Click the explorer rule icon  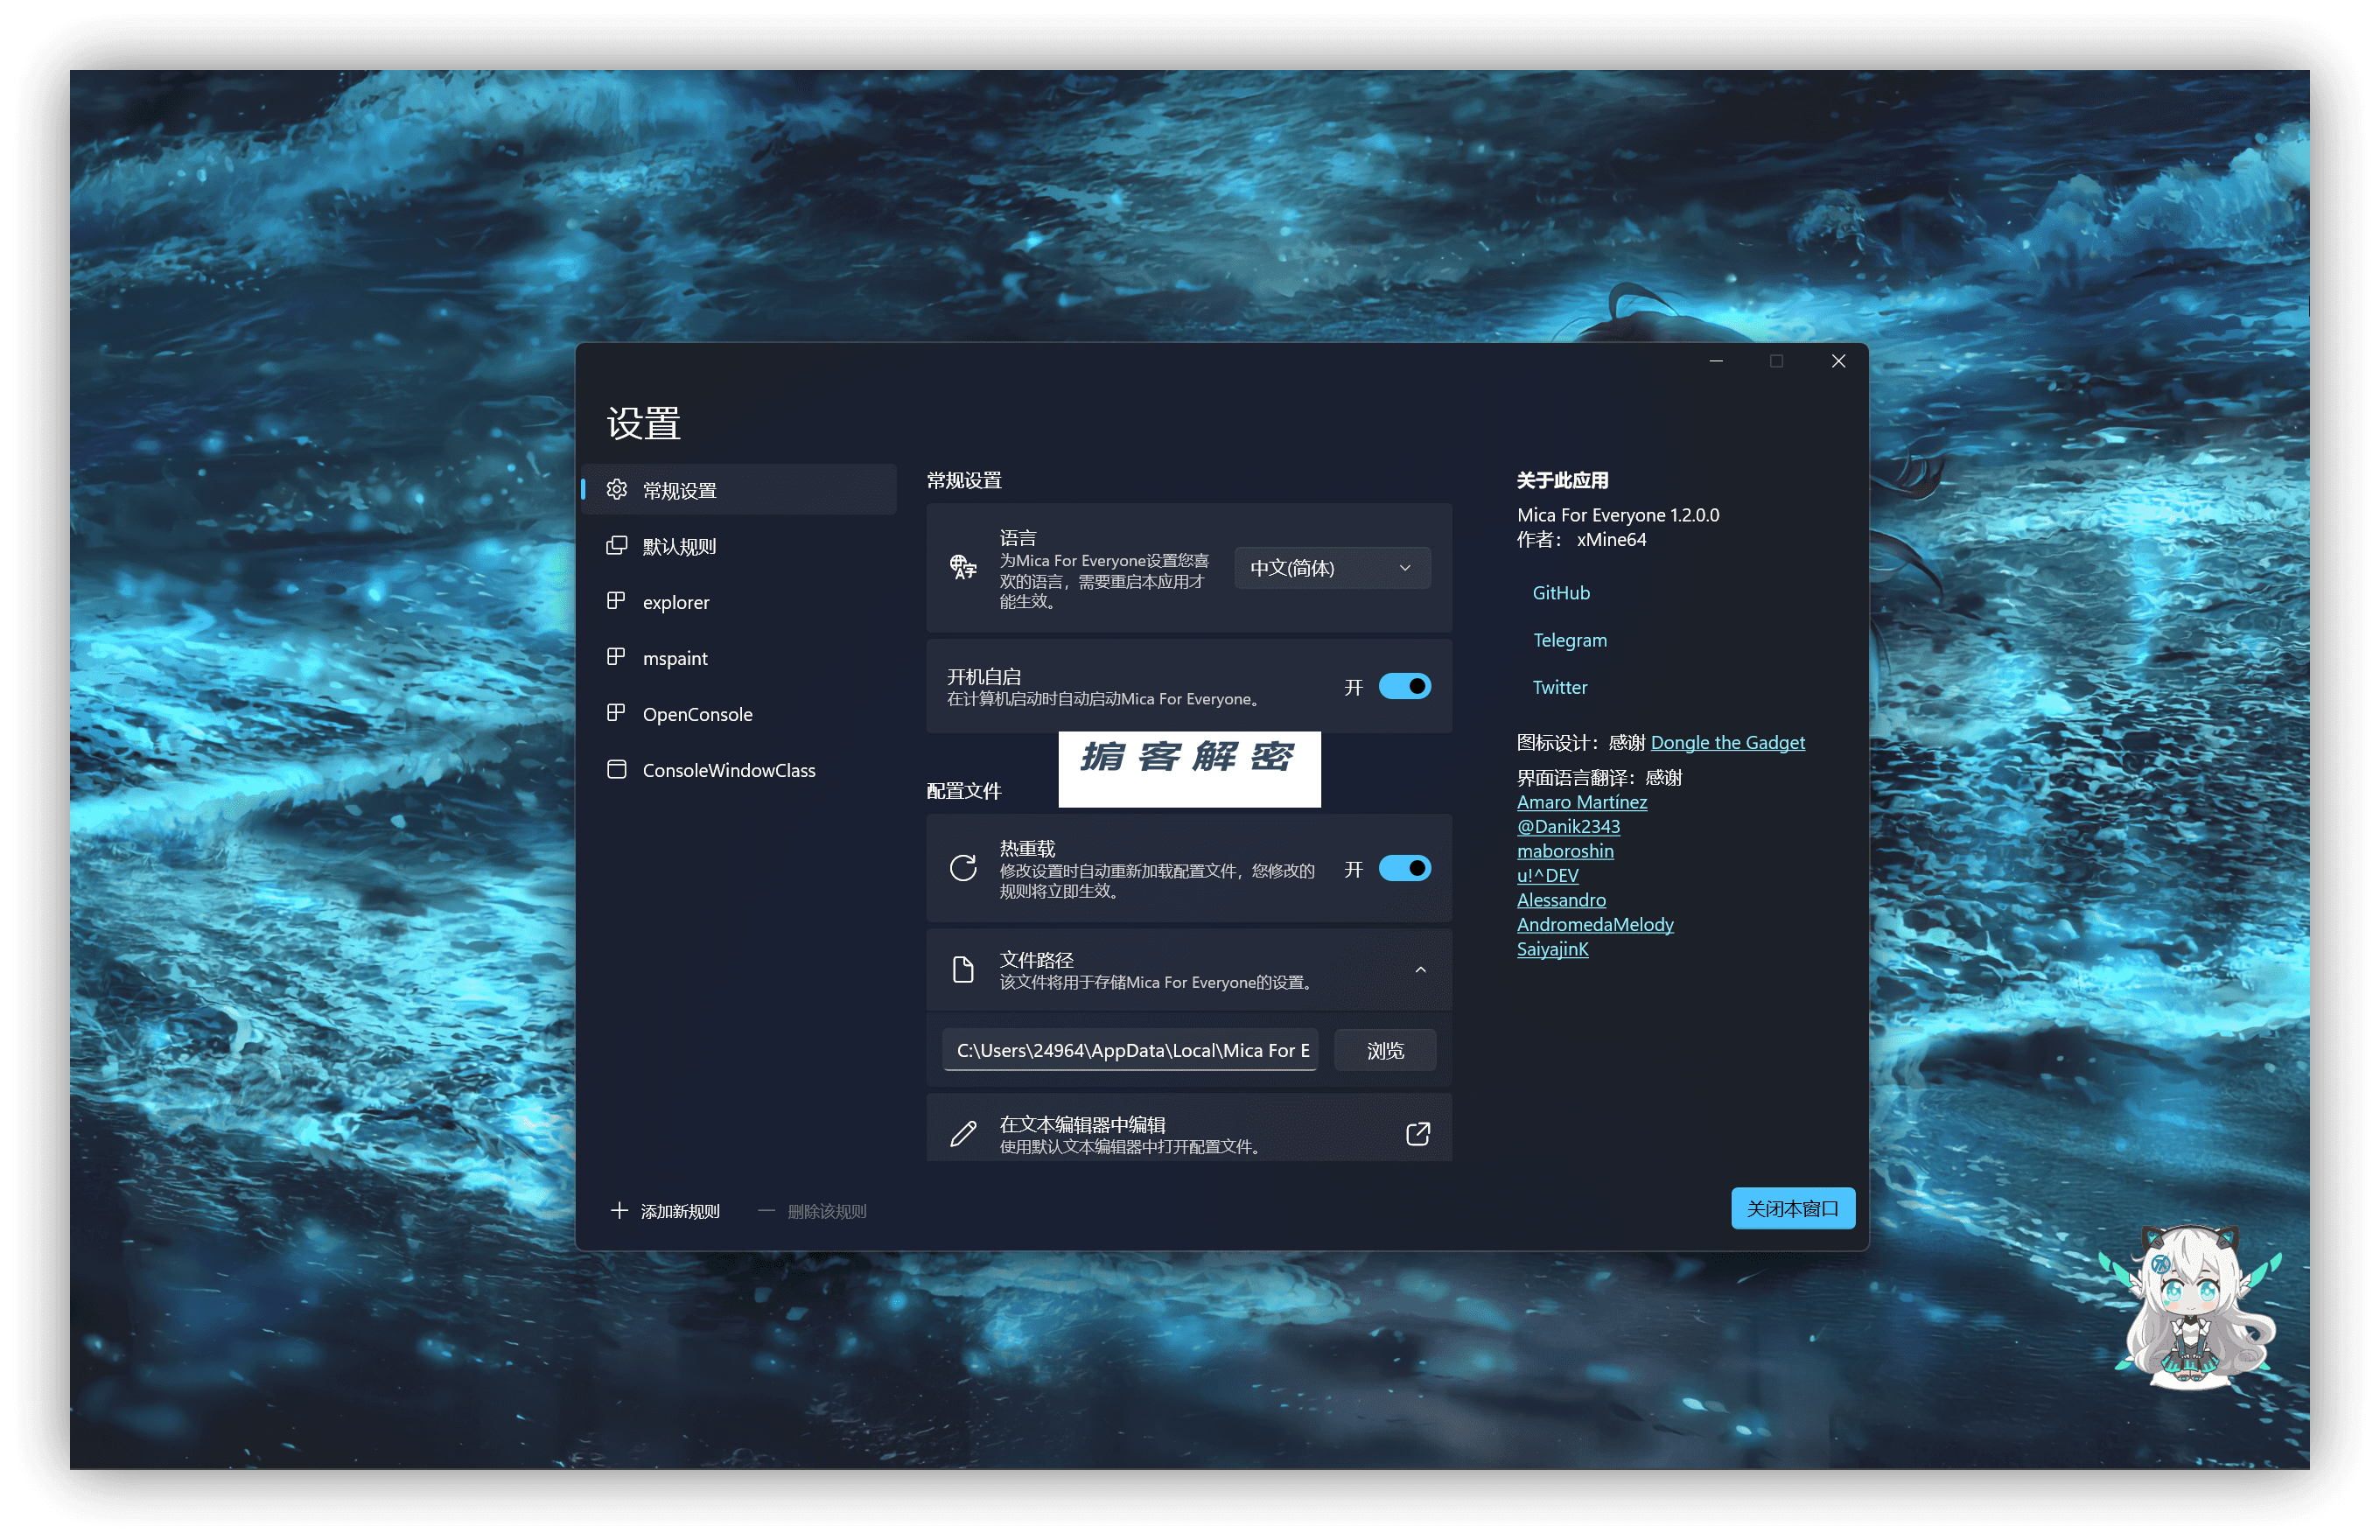[x=617, y=601]
